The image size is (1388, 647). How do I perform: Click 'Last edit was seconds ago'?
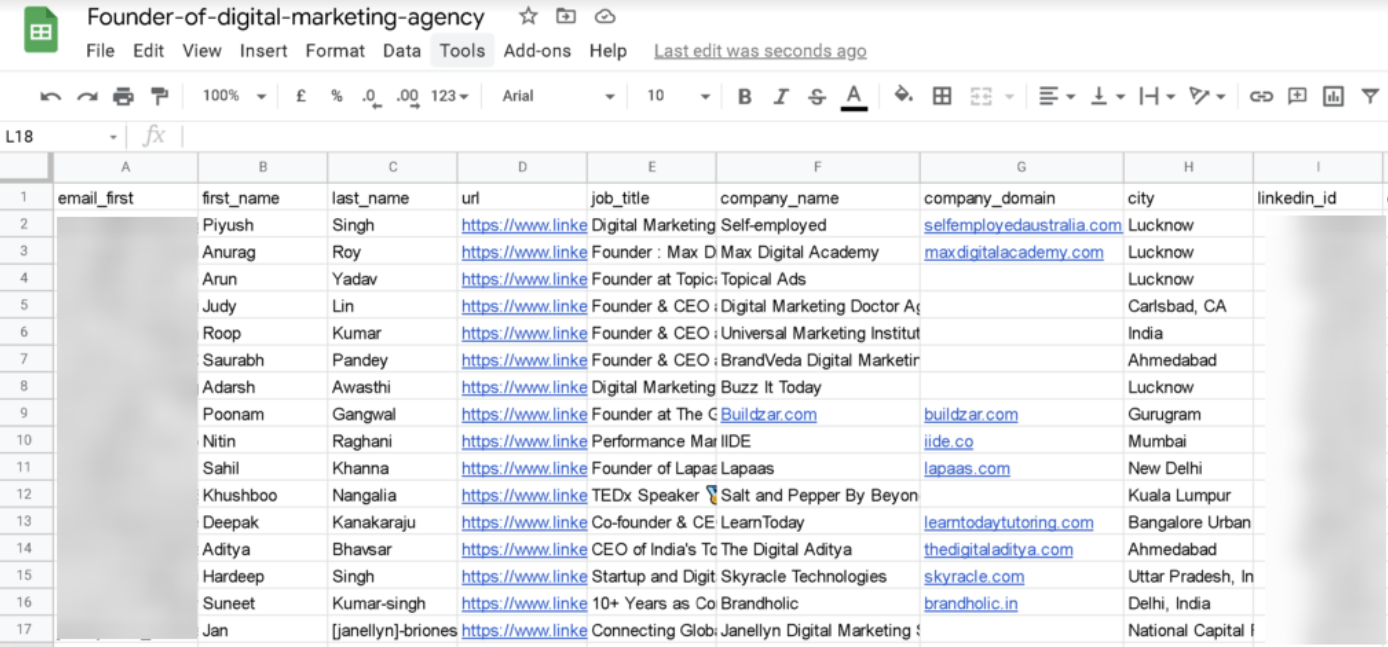tap(760, 51)
